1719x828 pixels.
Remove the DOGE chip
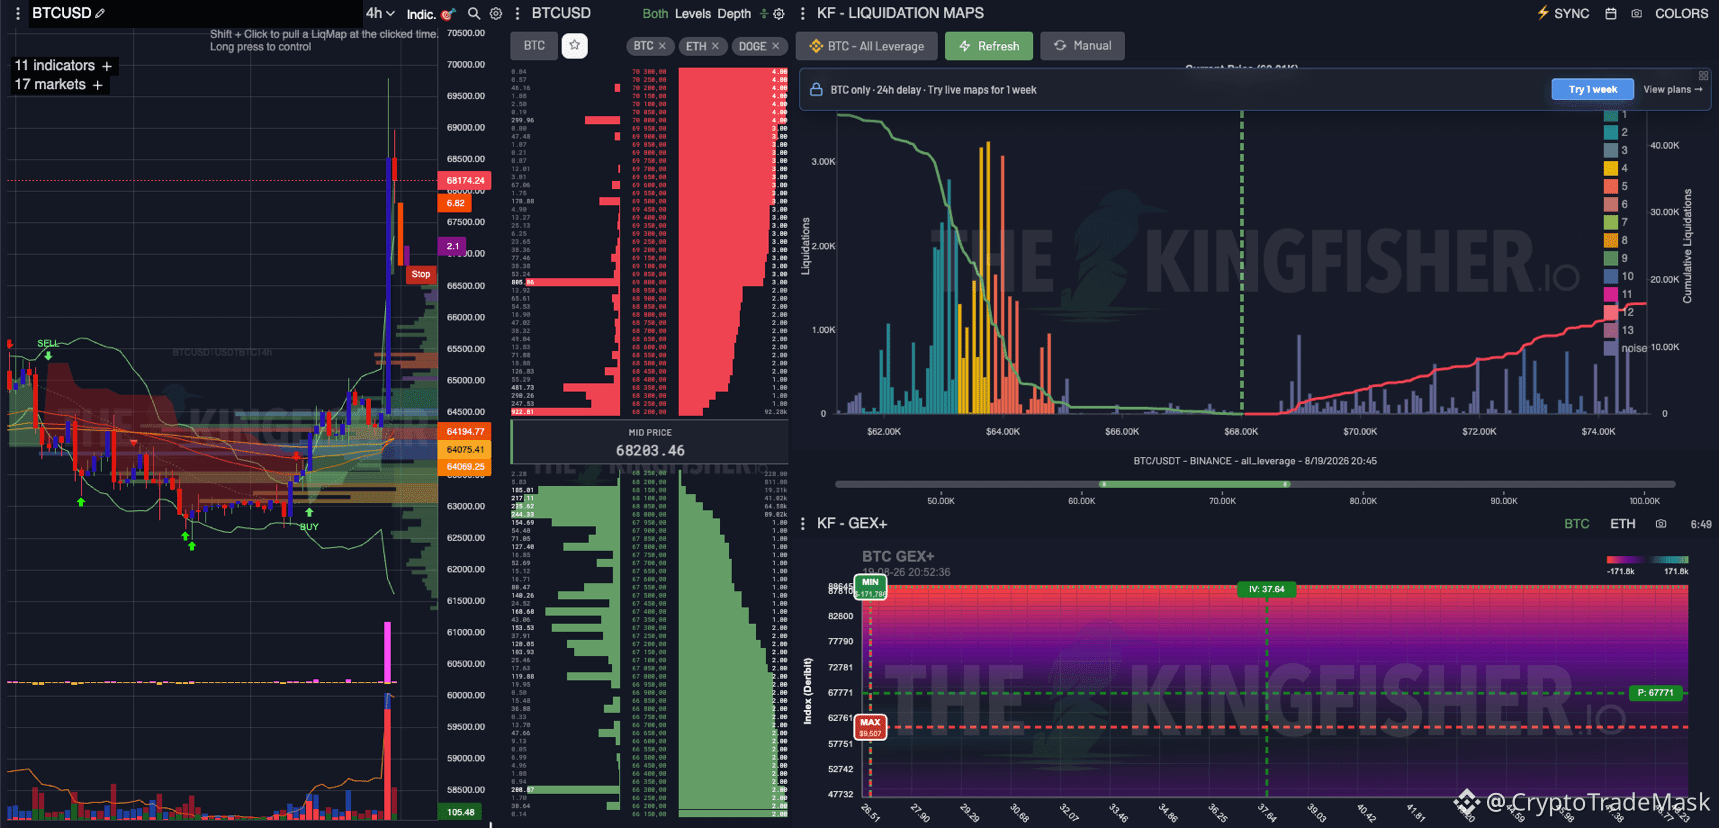click(x=775, y=46)
